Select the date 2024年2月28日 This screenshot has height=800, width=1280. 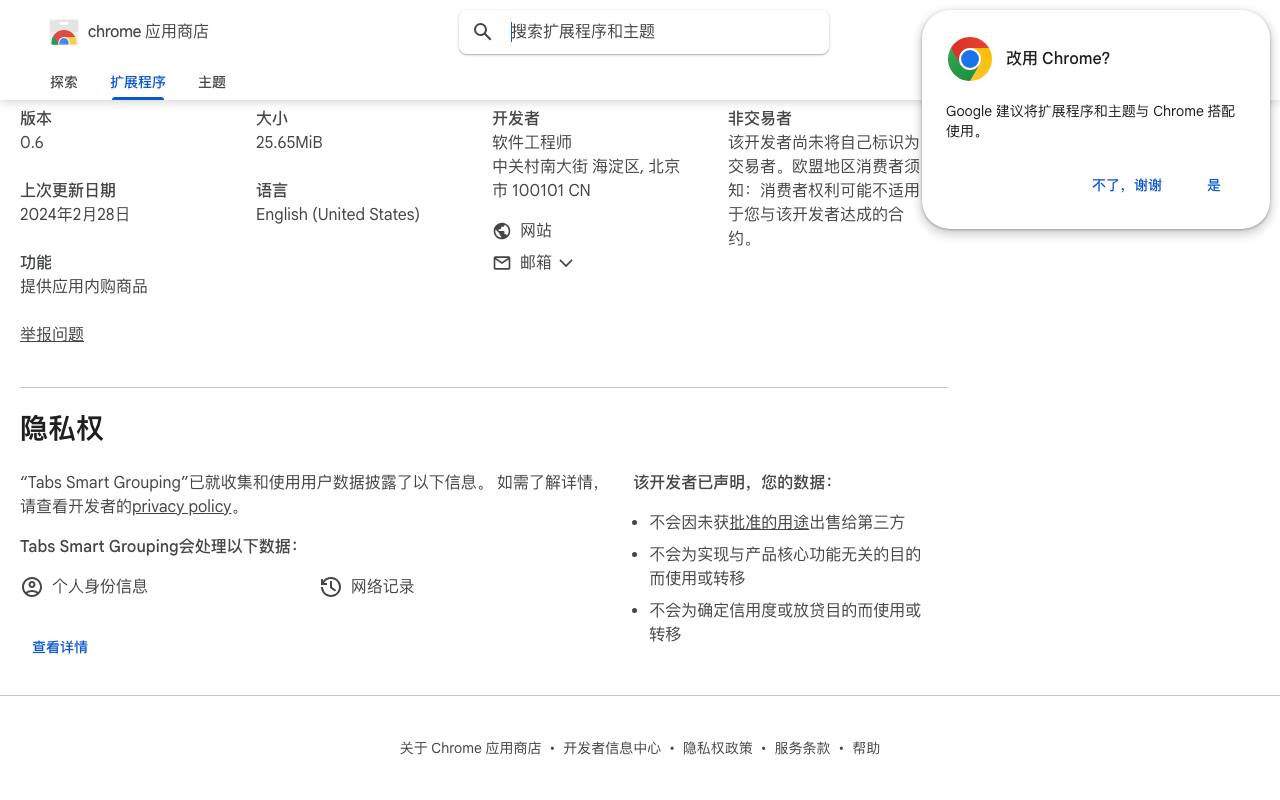75,215
